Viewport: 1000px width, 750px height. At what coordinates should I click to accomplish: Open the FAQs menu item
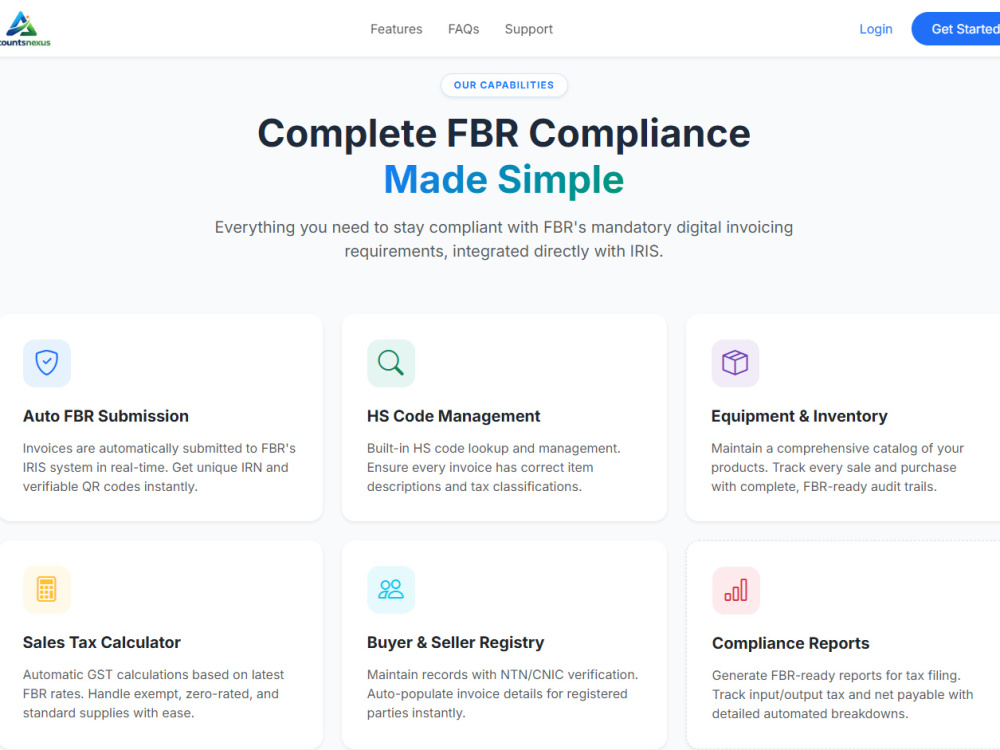click(x=463, y=29)
